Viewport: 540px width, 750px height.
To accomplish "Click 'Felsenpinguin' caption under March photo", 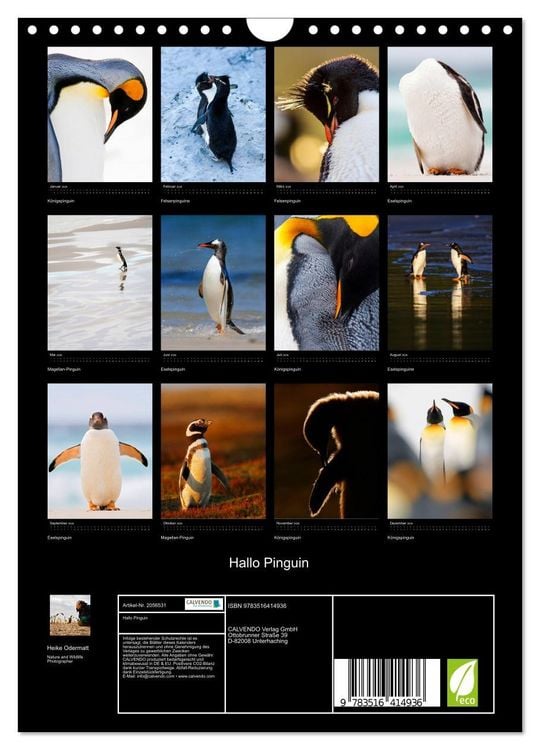I will pyautogui.click(x=288, y=201).
